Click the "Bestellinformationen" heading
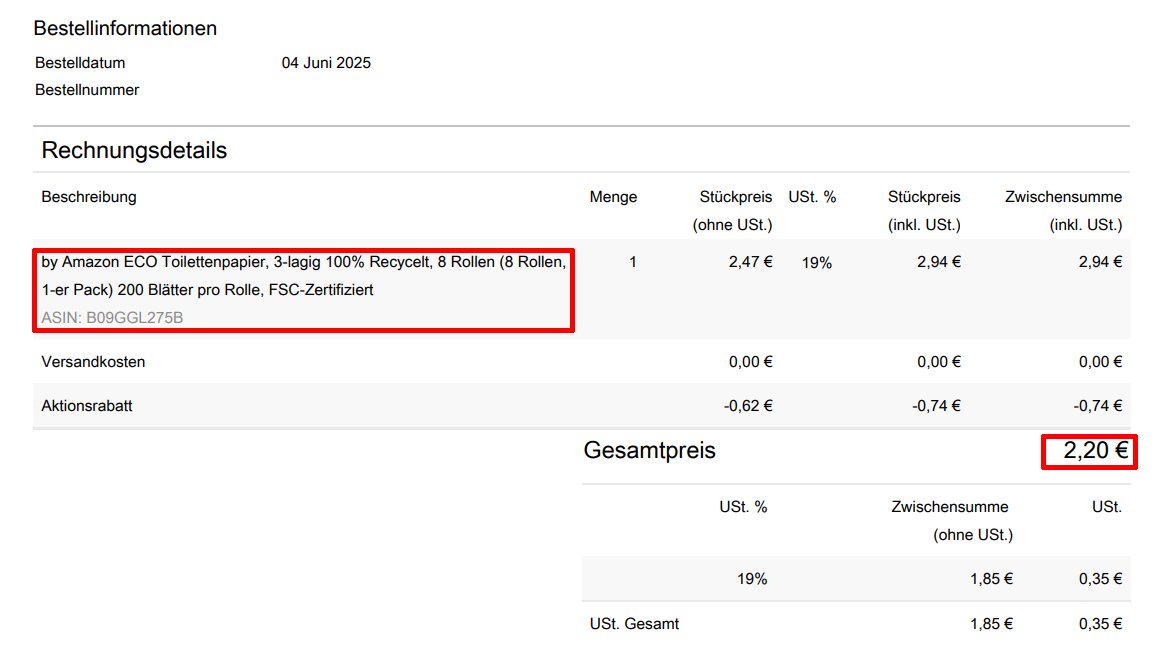This screenshot has height=653, width=1166. point(125,28)
